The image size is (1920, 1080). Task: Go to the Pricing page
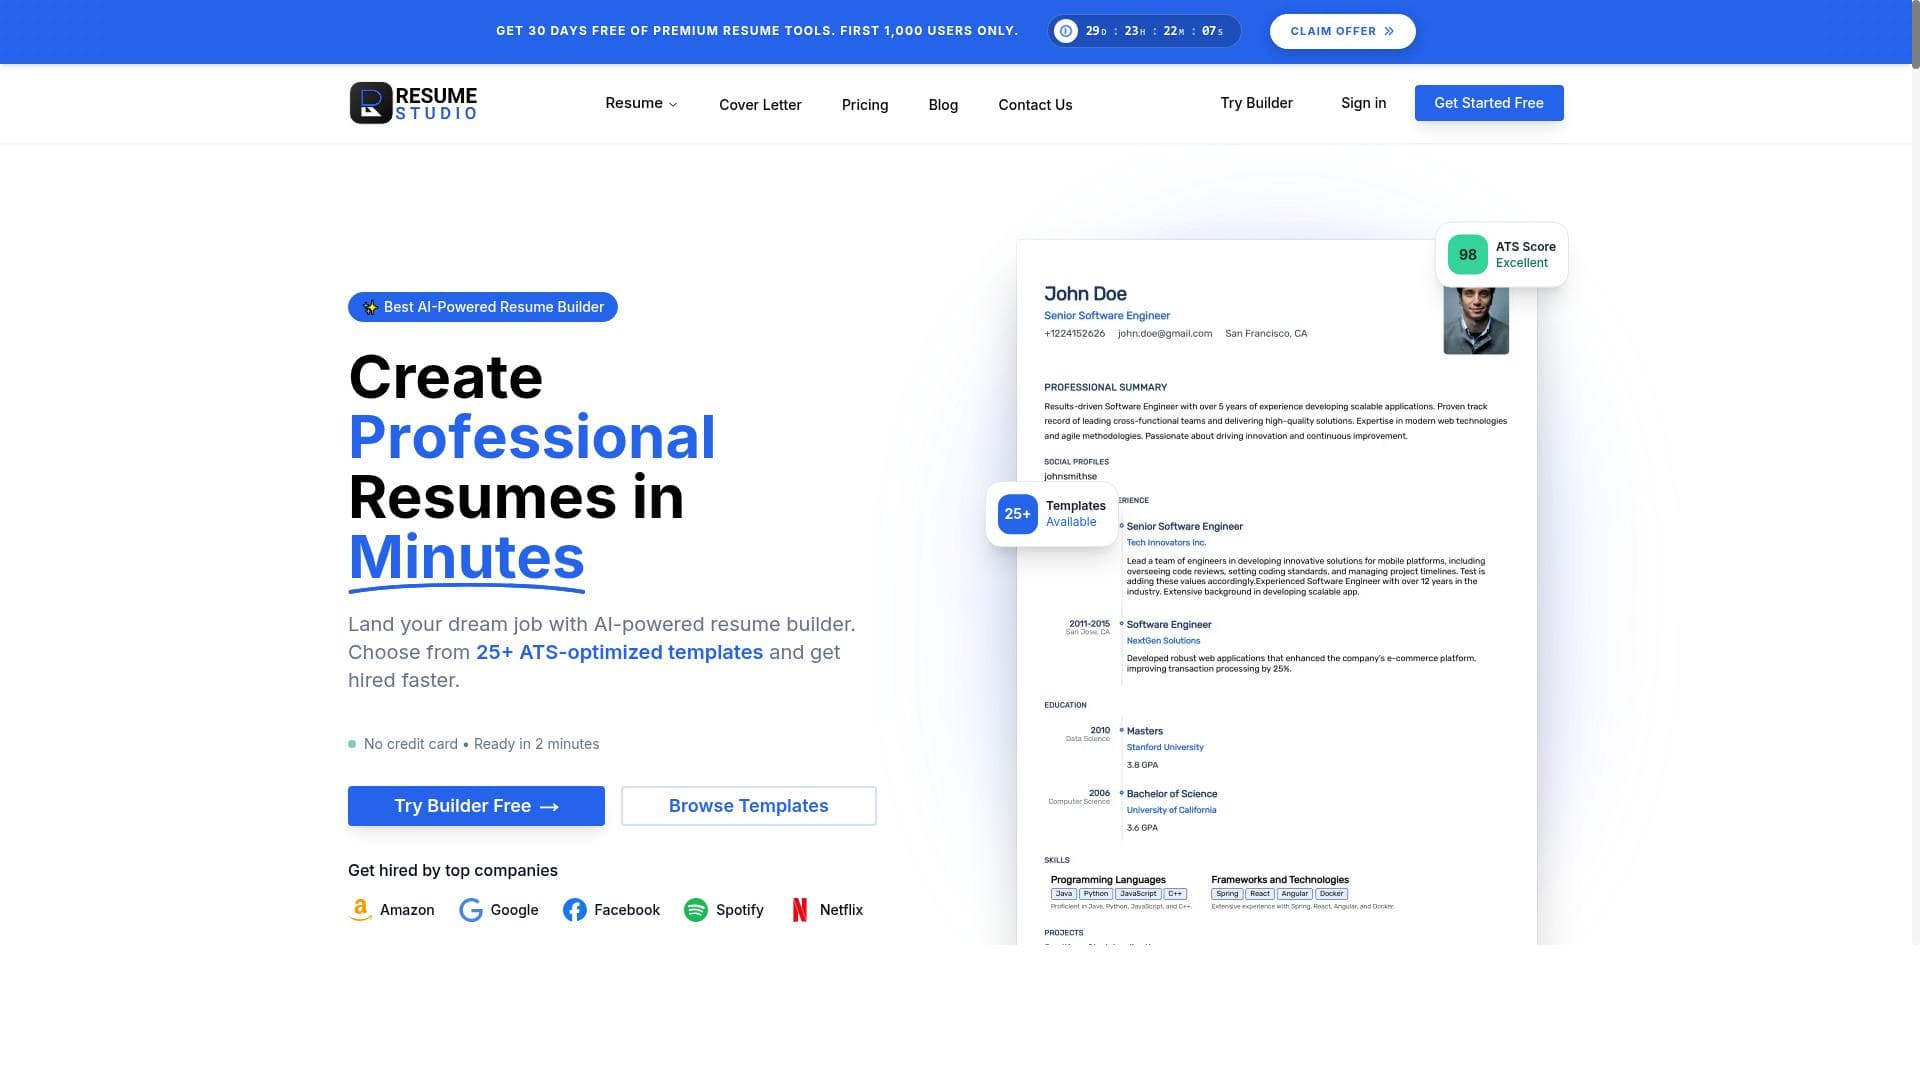865,105
